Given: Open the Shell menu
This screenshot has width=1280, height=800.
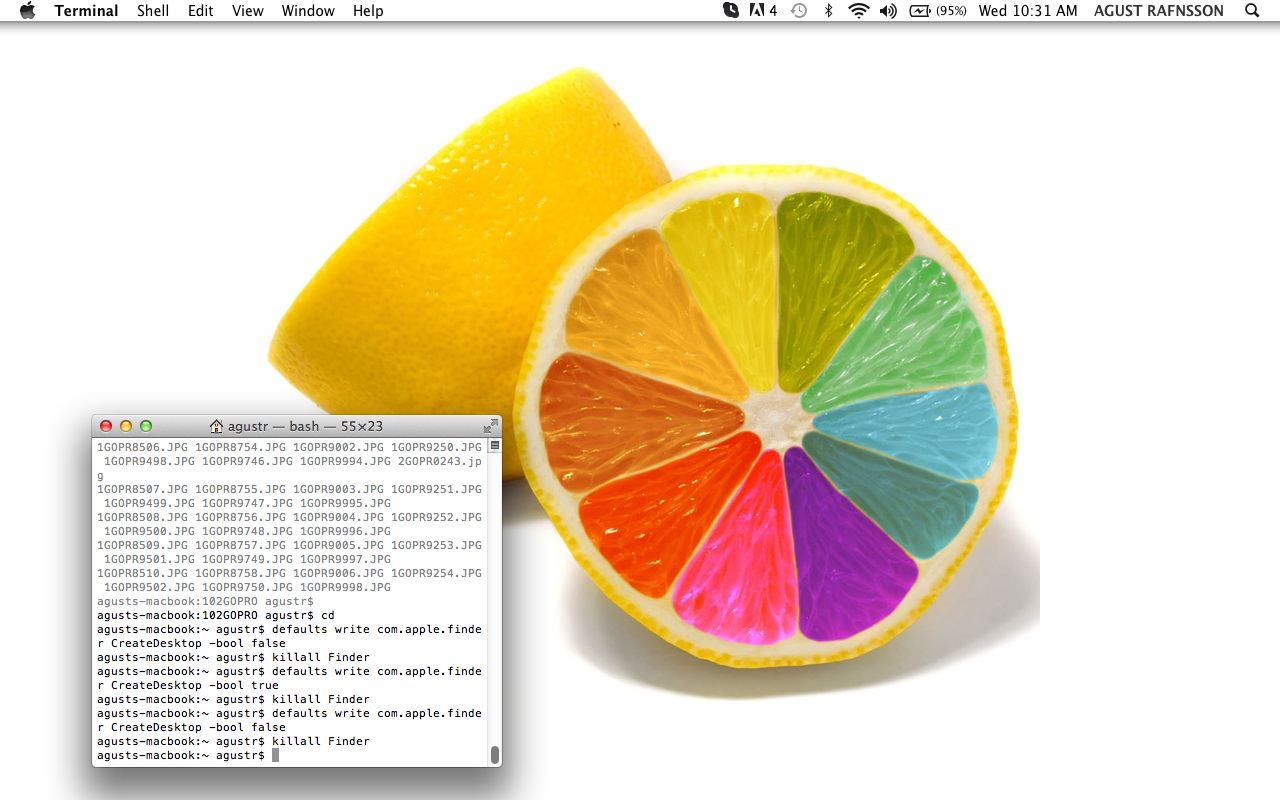Looking at the screenshot, I should pos(153,11).
